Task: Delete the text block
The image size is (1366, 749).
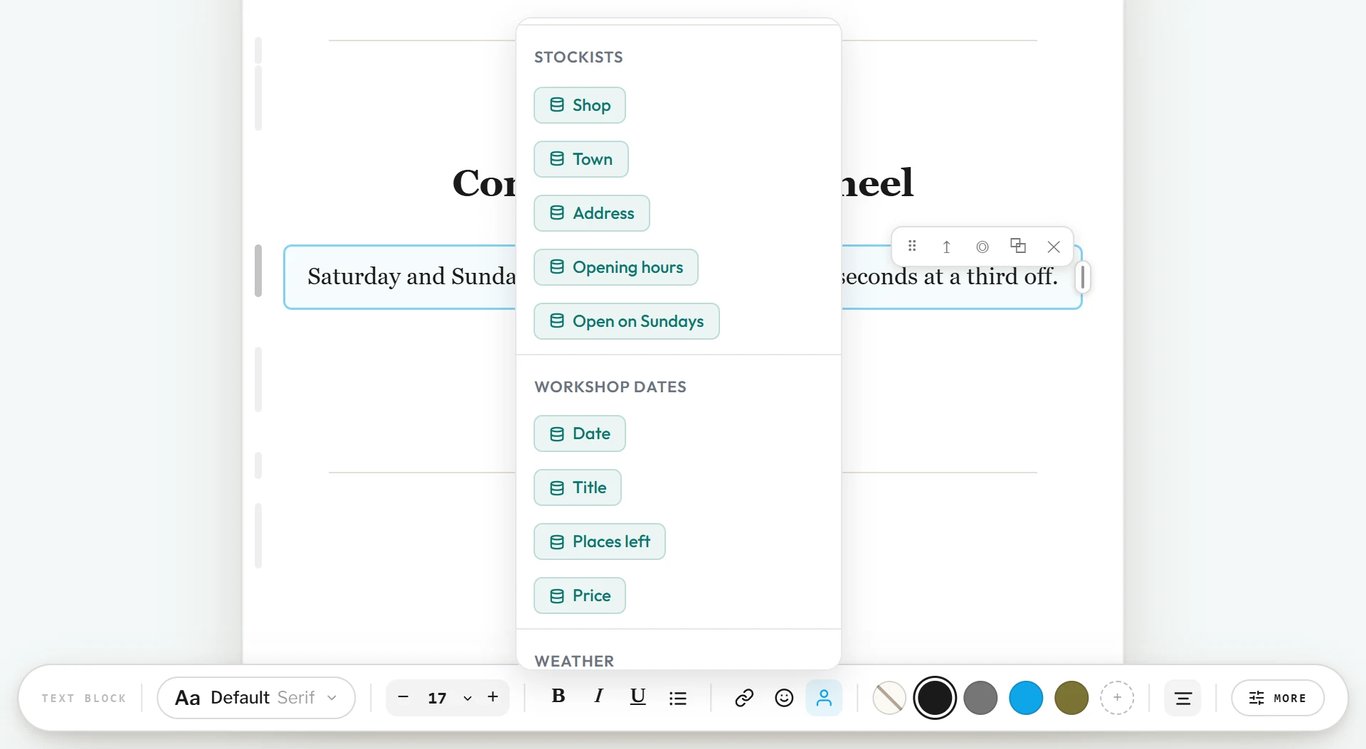Action: click(1054, 246)
